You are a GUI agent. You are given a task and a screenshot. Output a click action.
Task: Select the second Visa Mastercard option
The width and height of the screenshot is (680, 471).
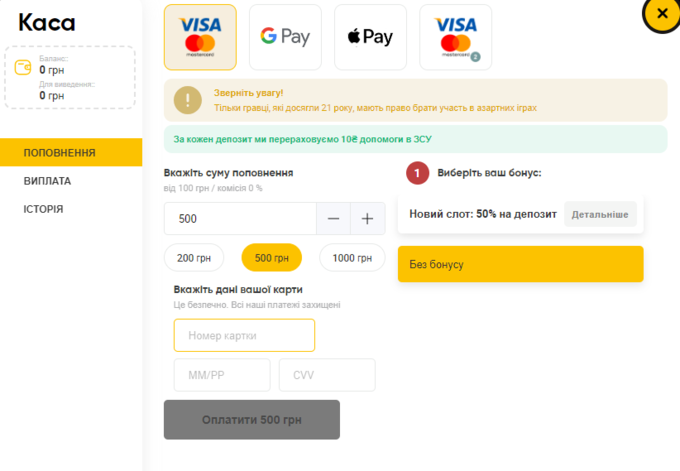click(456, 37)
